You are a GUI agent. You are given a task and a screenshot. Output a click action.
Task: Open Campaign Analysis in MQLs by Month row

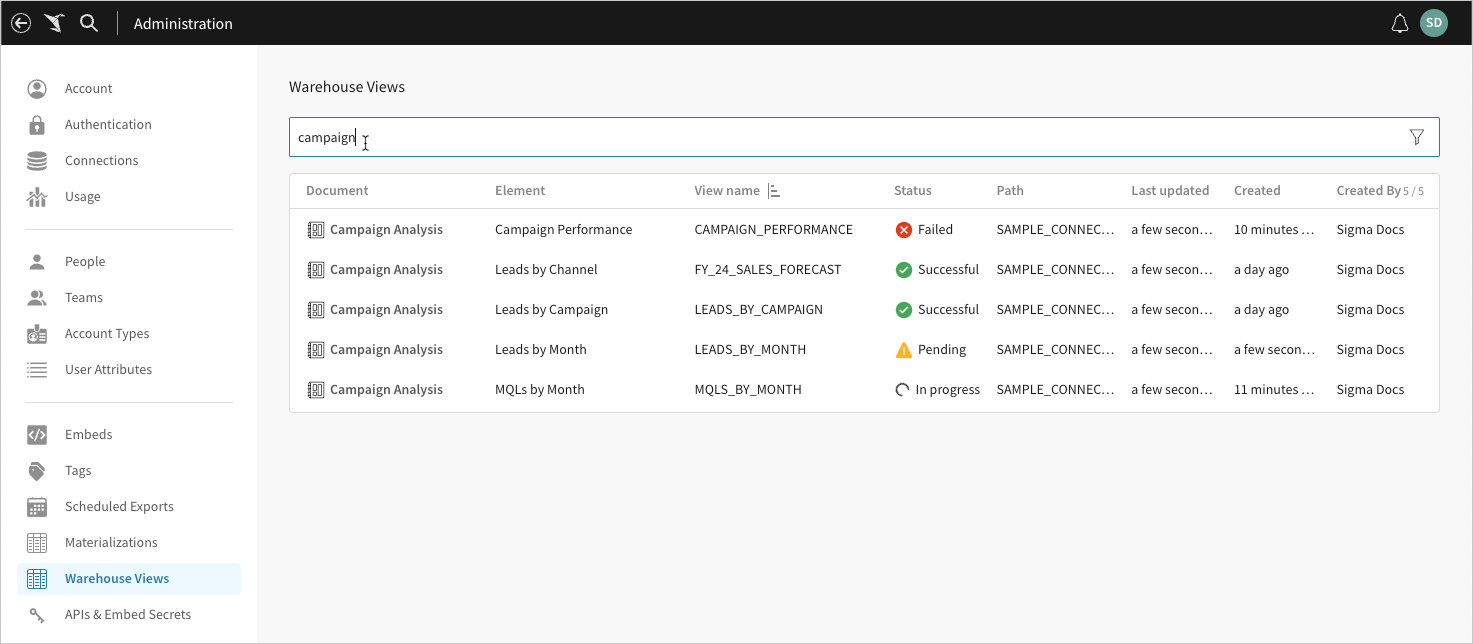click(386, 390)
